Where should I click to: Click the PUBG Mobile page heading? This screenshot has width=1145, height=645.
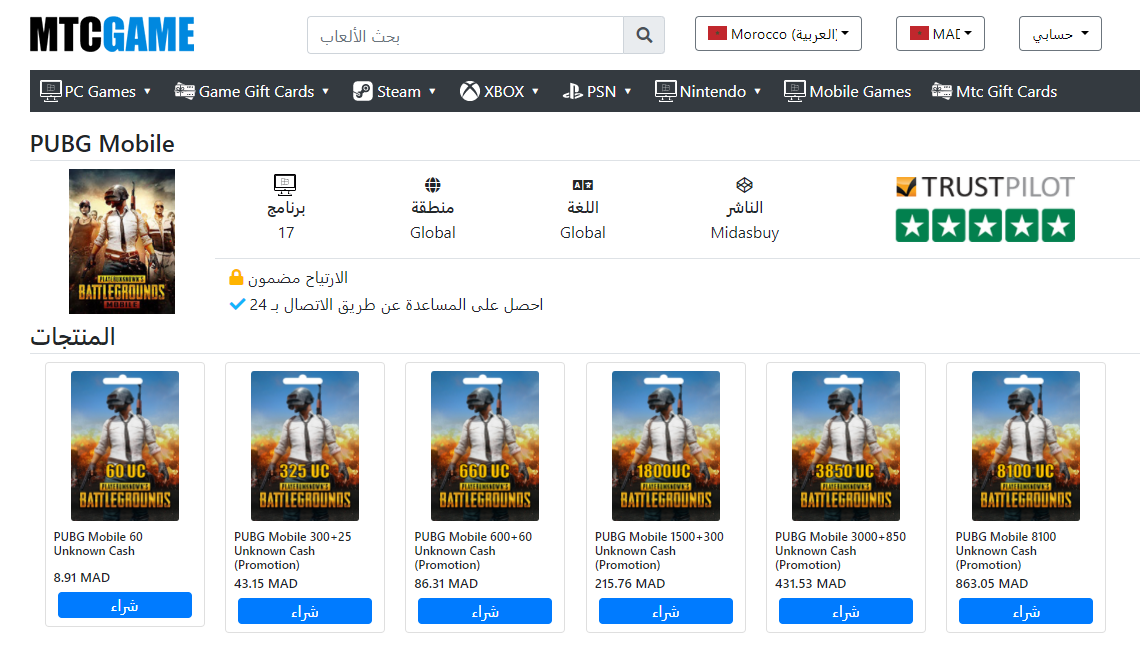[x=102, y=144]
